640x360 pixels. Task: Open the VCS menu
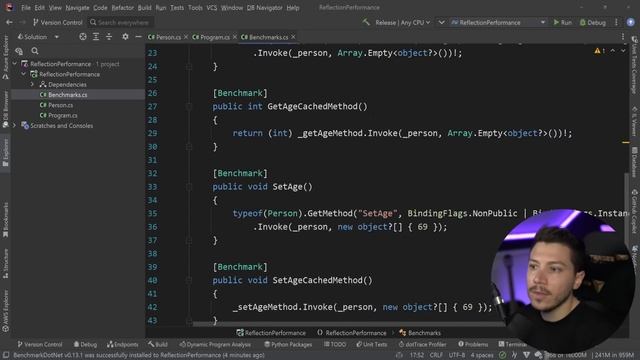[x=212, y=7]
